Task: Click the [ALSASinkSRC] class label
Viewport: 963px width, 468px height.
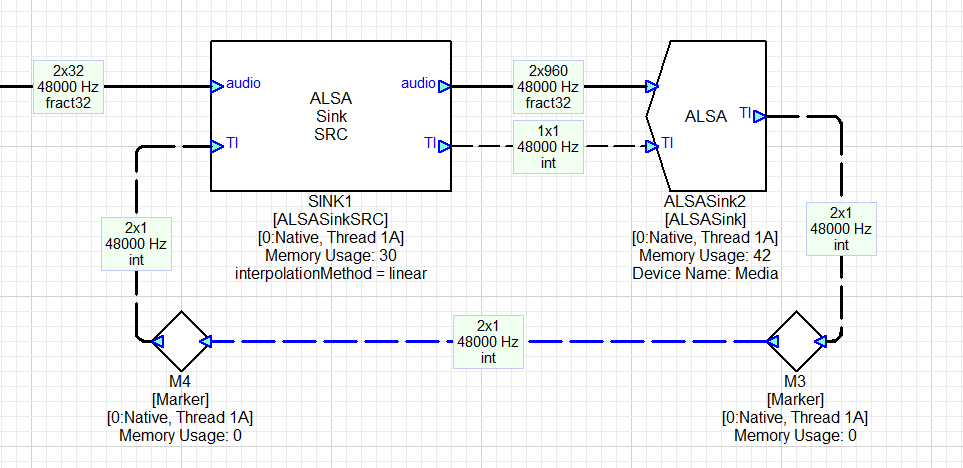Action: coord(330,219)
